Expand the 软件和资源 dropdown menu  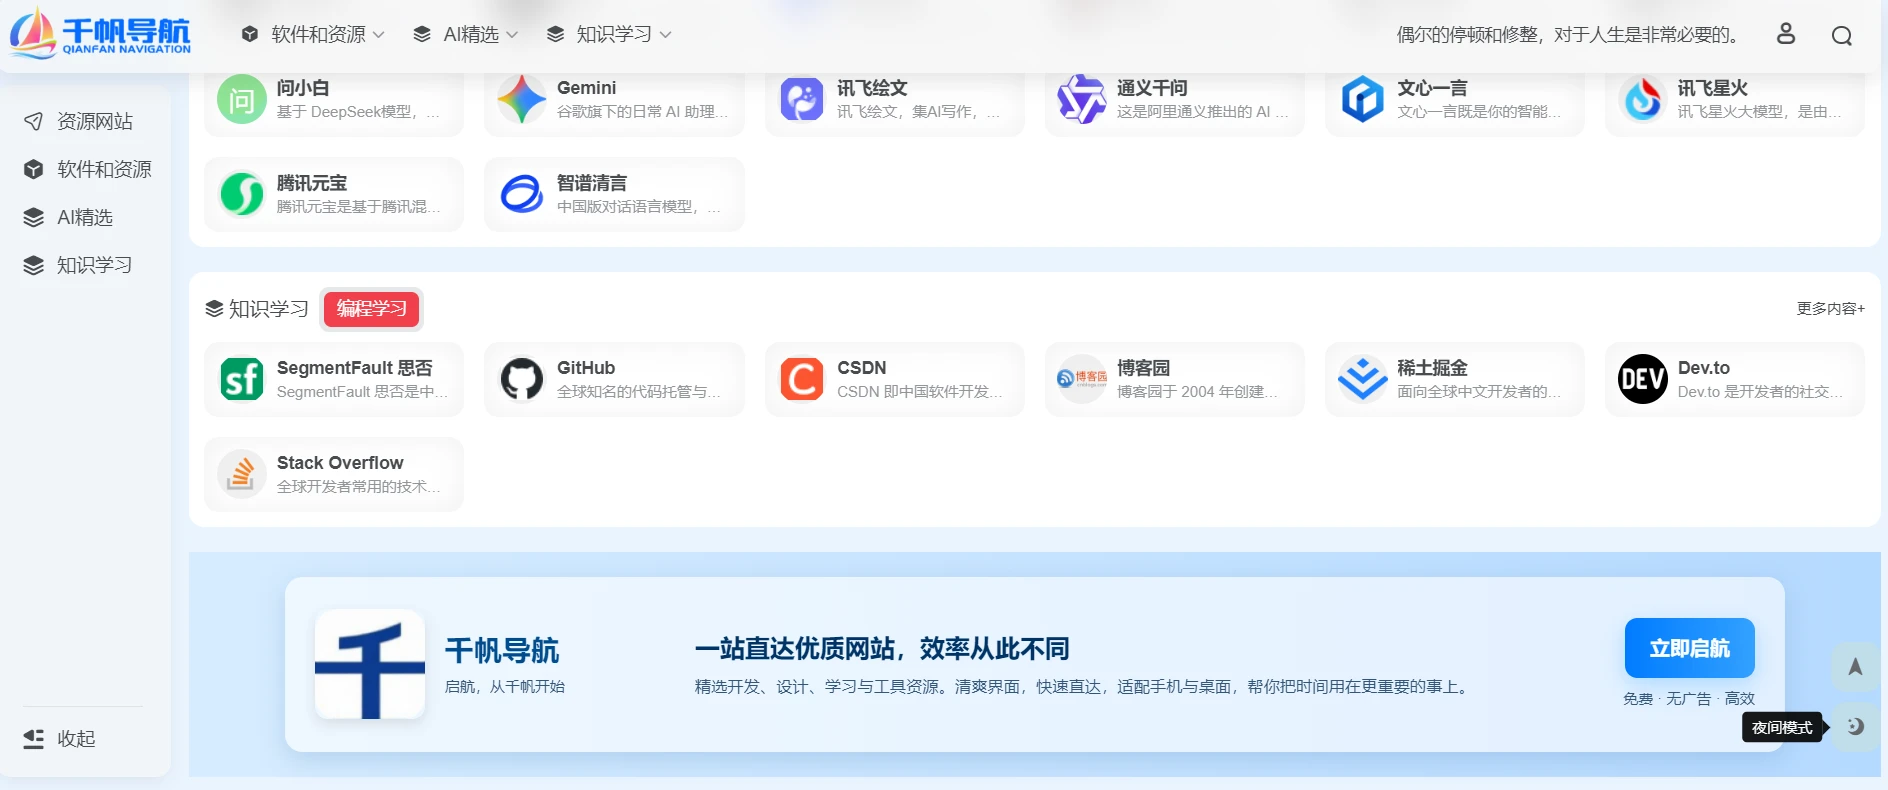click(313, 35)
